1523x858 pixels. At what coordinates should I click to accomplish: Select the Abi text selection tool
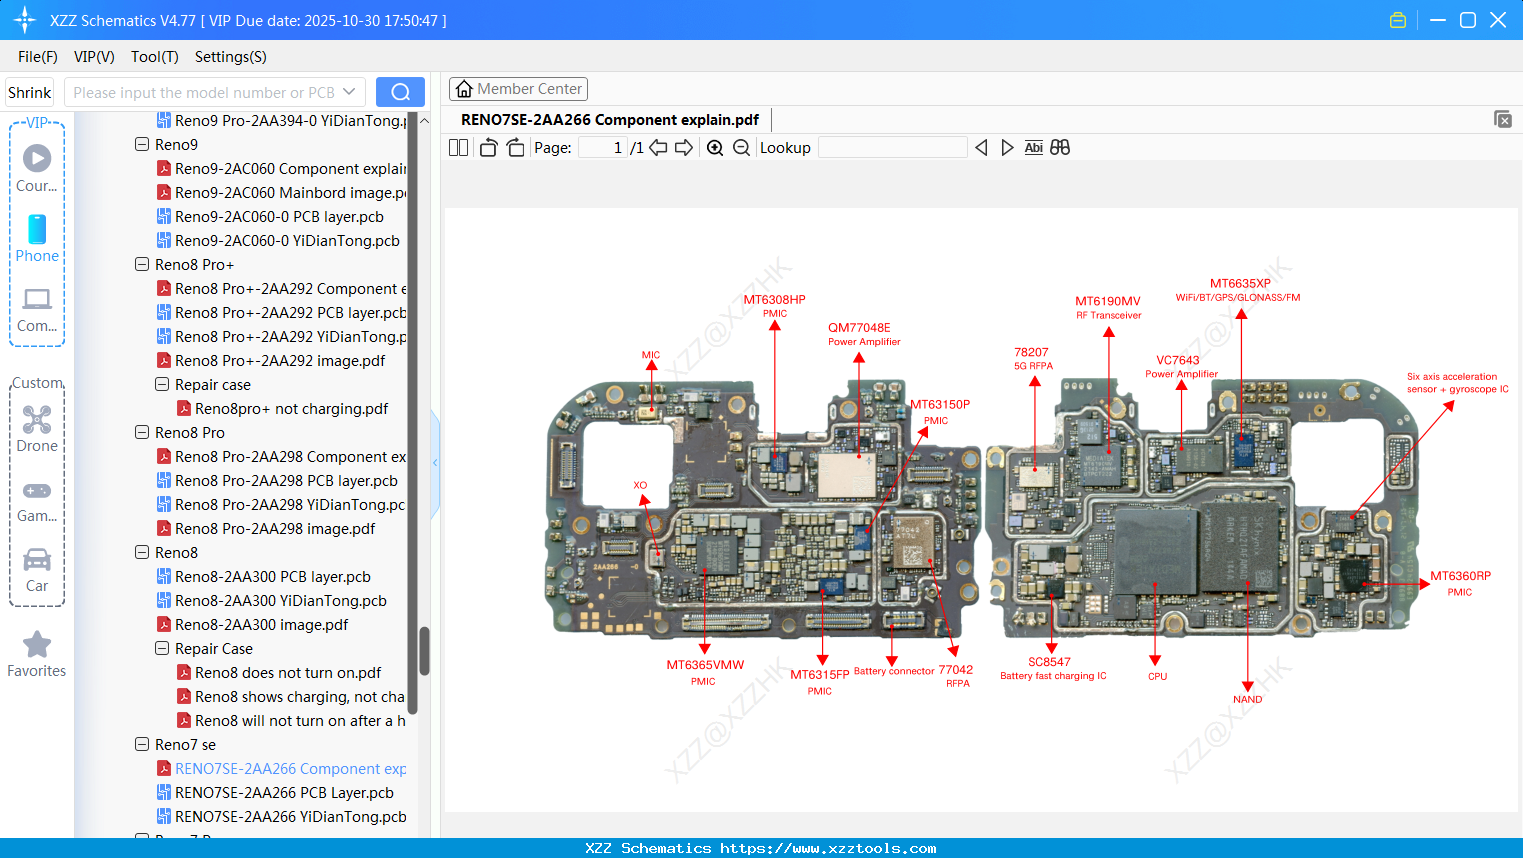click(1033, 147)
